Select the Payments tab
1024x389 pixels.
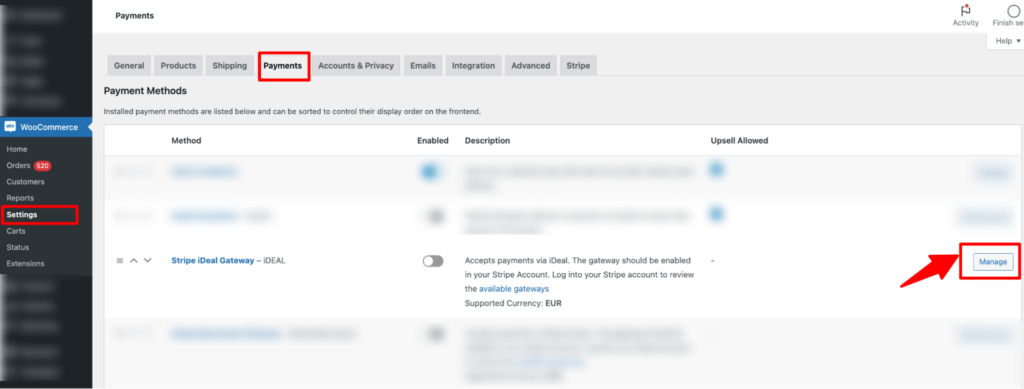(x=283, y=66)
